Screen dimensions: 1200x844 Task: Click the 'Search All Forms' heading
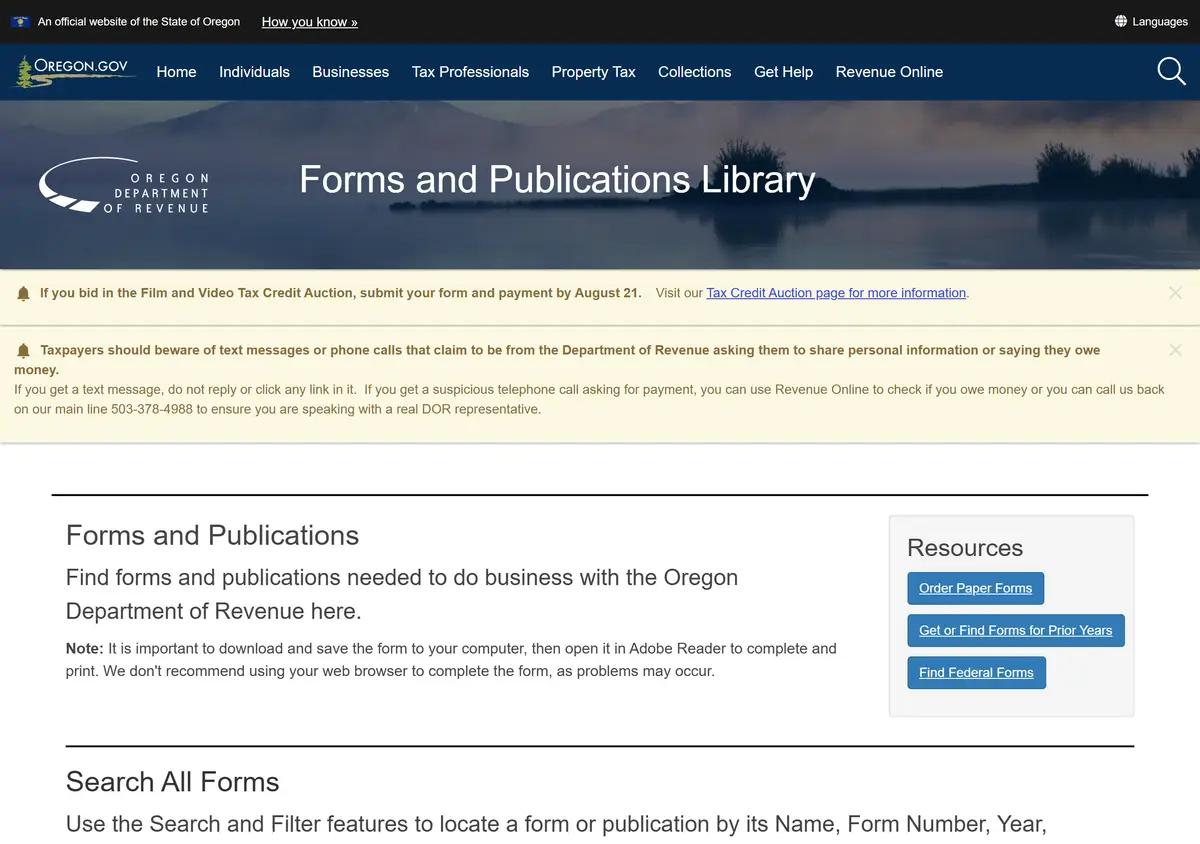click(172, 782)
